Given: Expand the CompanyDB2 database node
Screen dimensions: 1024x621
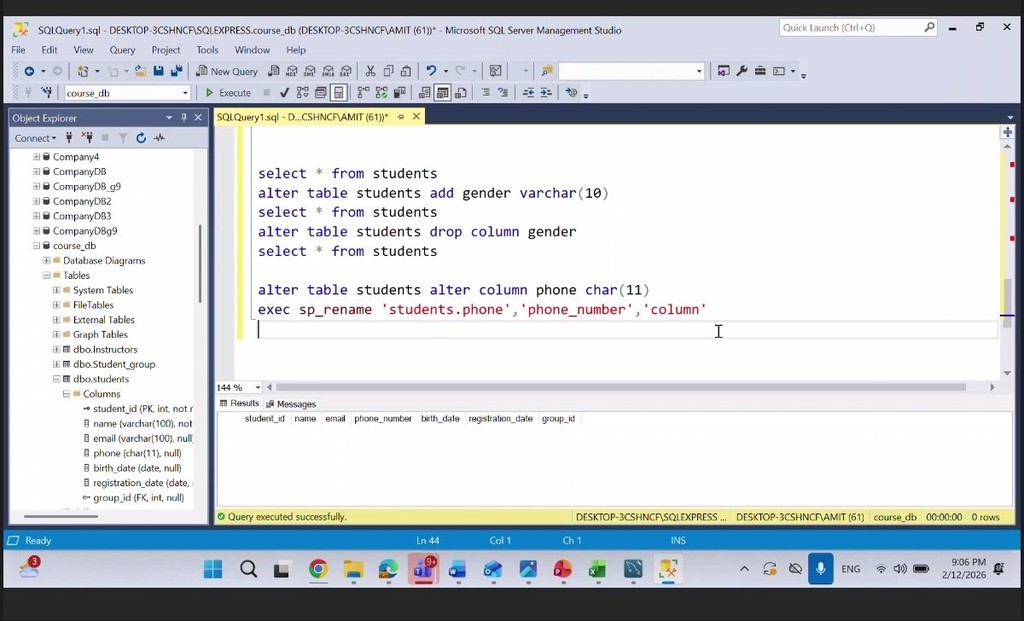Looking at the screenshot, I should click(37, 201).
